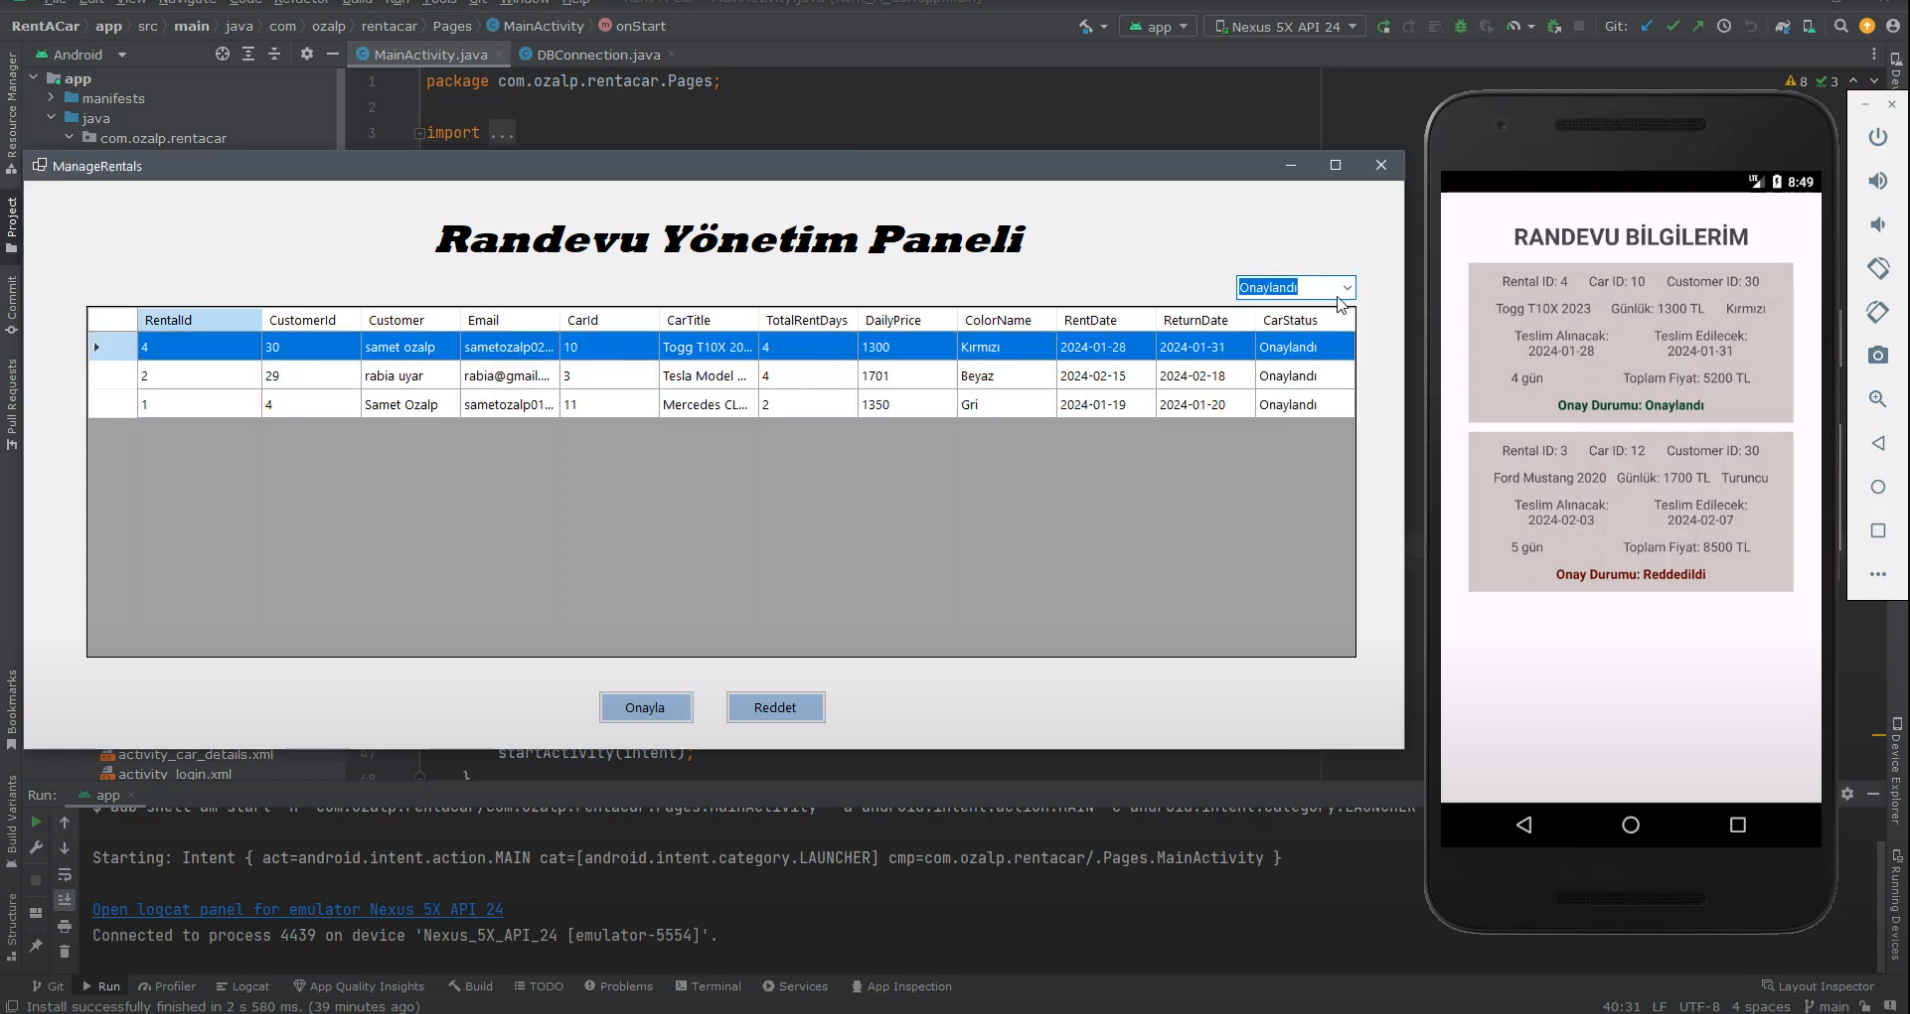Click the search magnifier in IDE toolbar

click(1840, 27)
